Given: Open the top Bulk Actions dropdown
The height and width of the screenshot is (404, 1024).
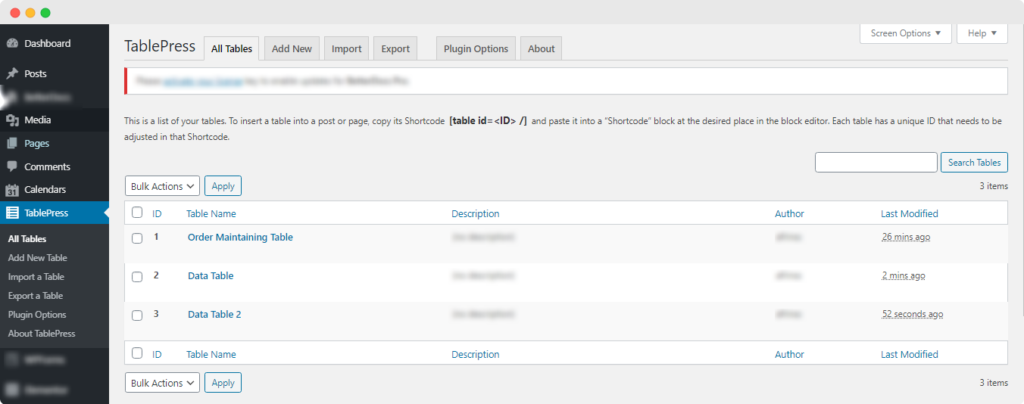Looking at the screenshot, I should coord(162,186).
